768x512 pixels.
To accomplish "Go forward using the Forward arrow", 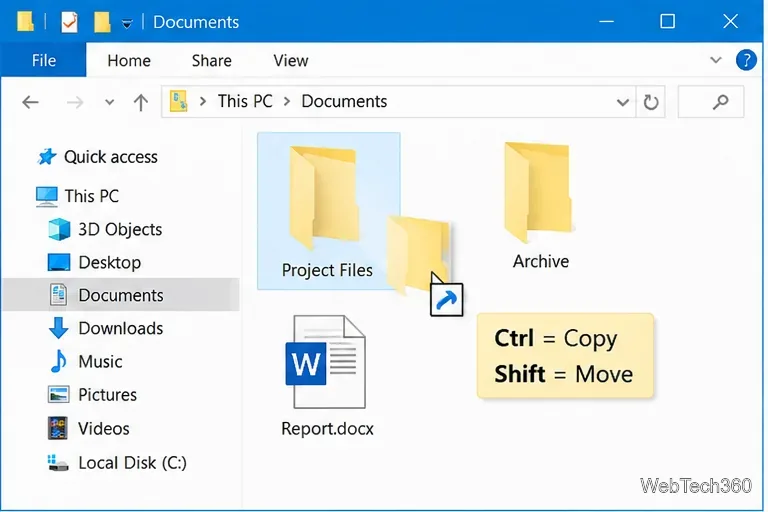I will [x=74, y=102].
